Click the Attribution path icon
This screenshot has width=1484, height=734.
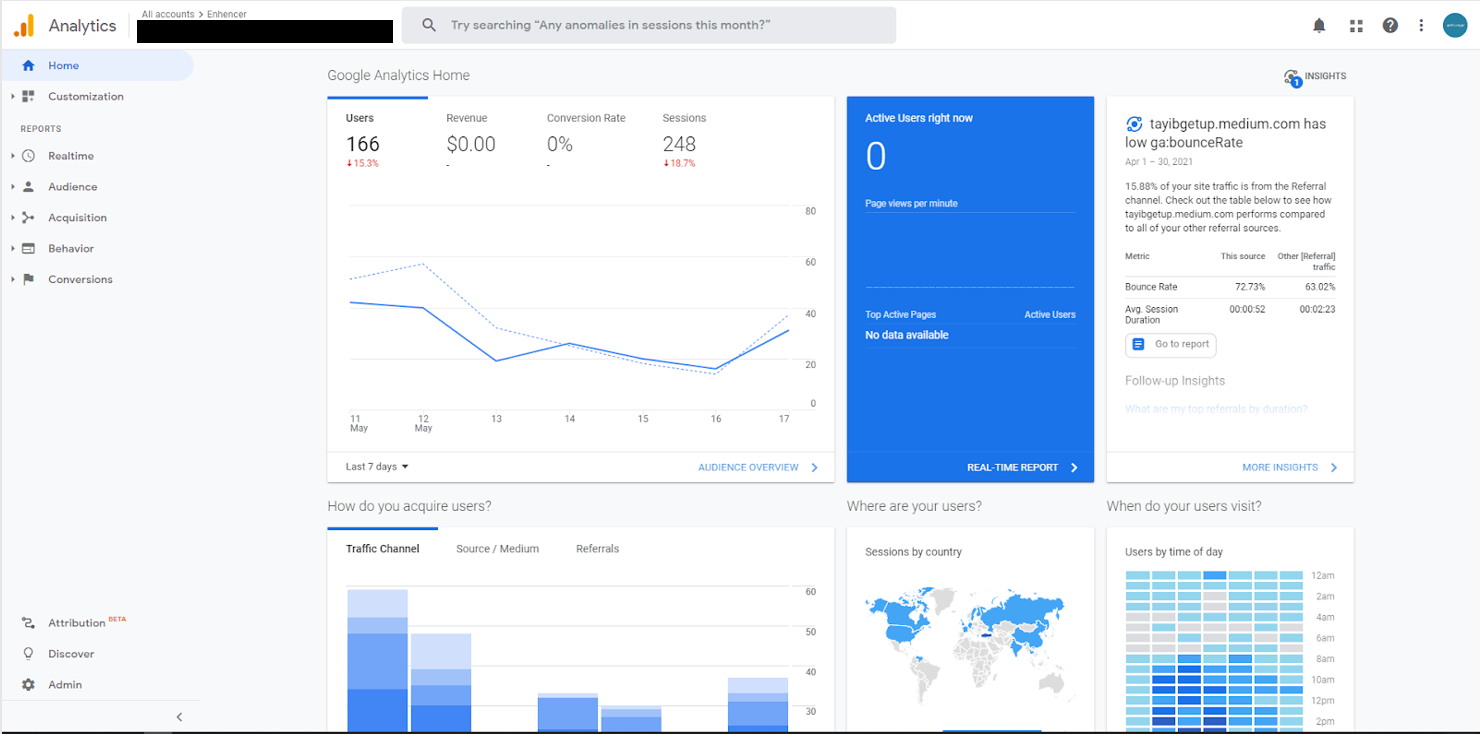28,623
